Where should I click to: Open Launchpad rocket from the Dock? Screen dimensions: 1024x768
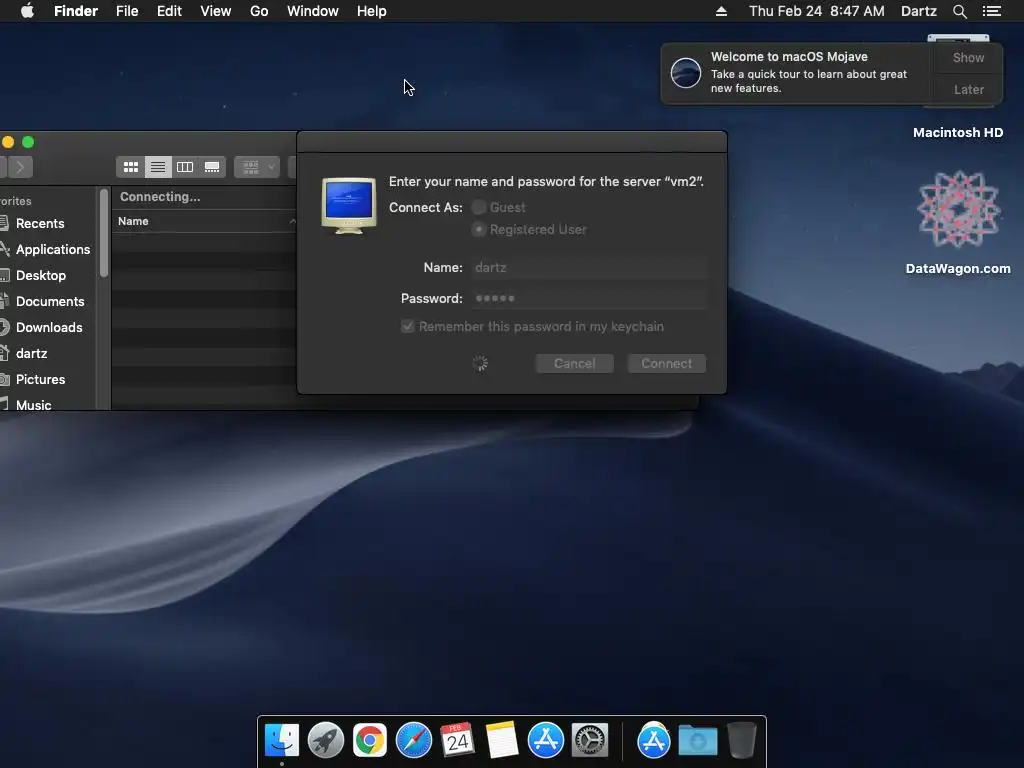[325, 740]
